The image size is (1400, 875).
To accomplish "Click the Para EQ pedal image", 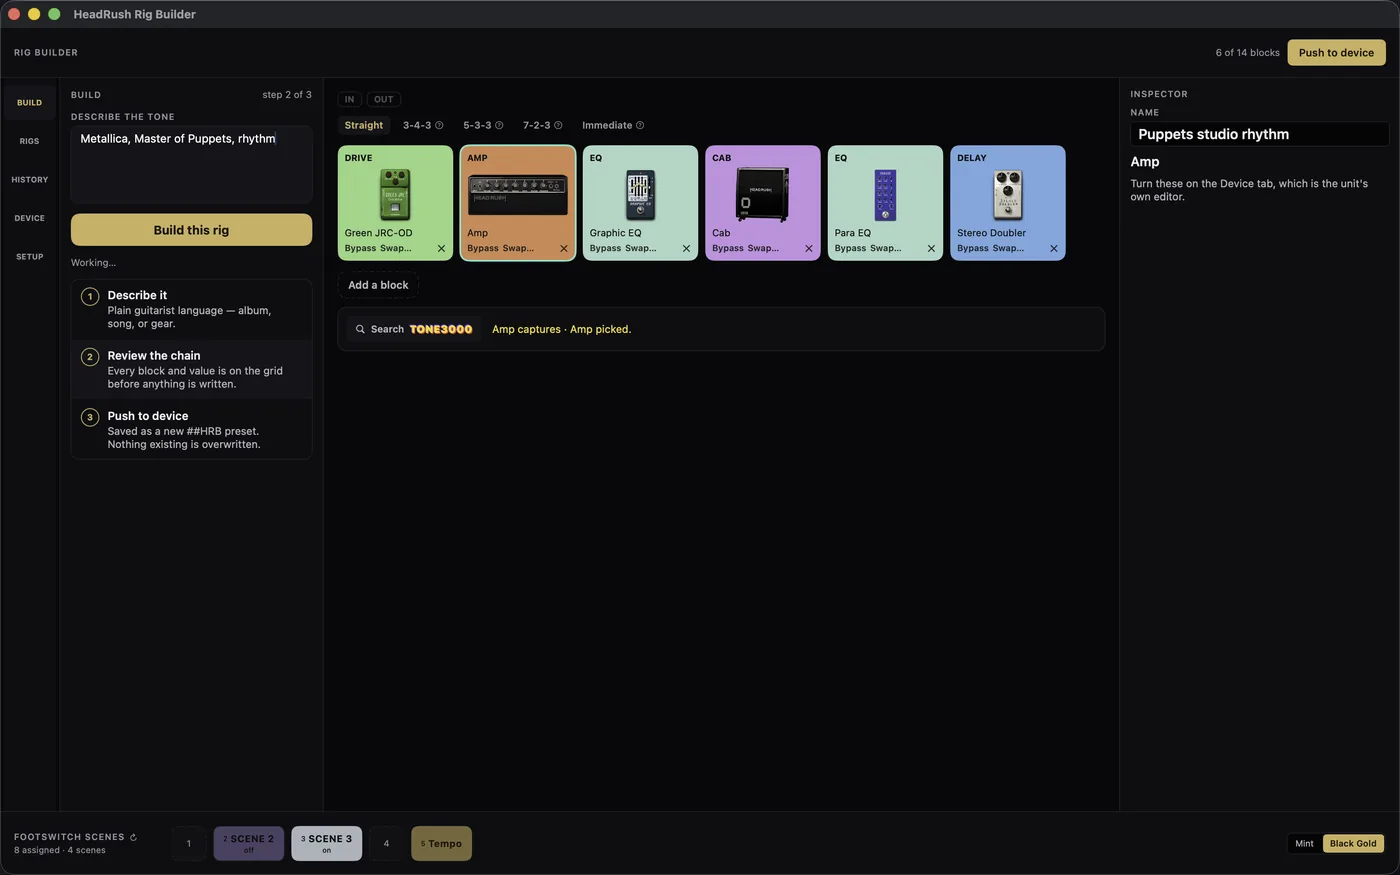I will click(885, 195).
